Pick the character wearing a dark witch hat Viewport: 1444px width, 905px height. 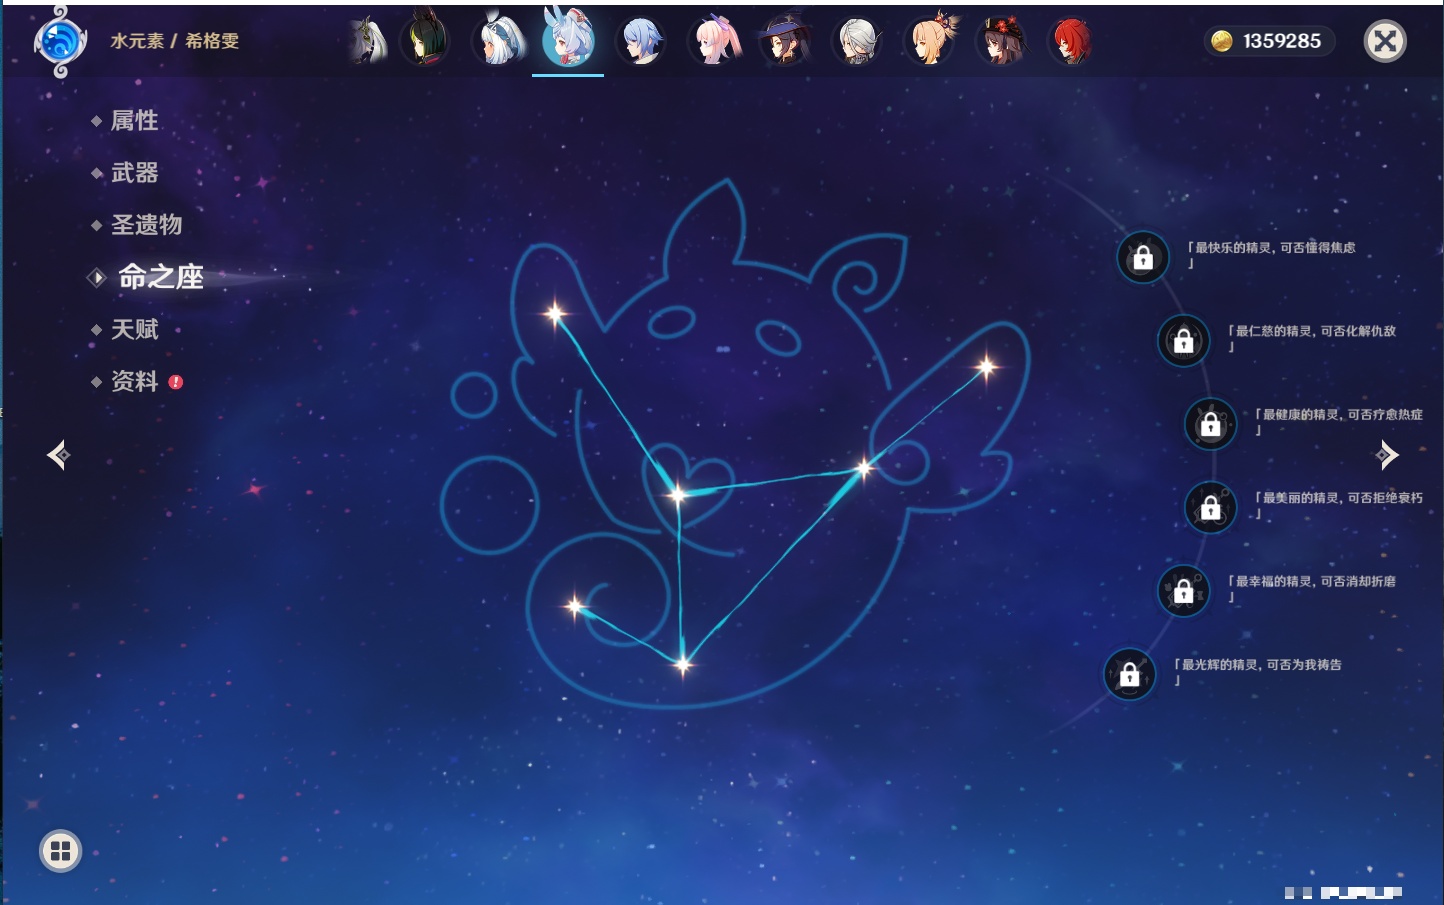tap(785, 41)
